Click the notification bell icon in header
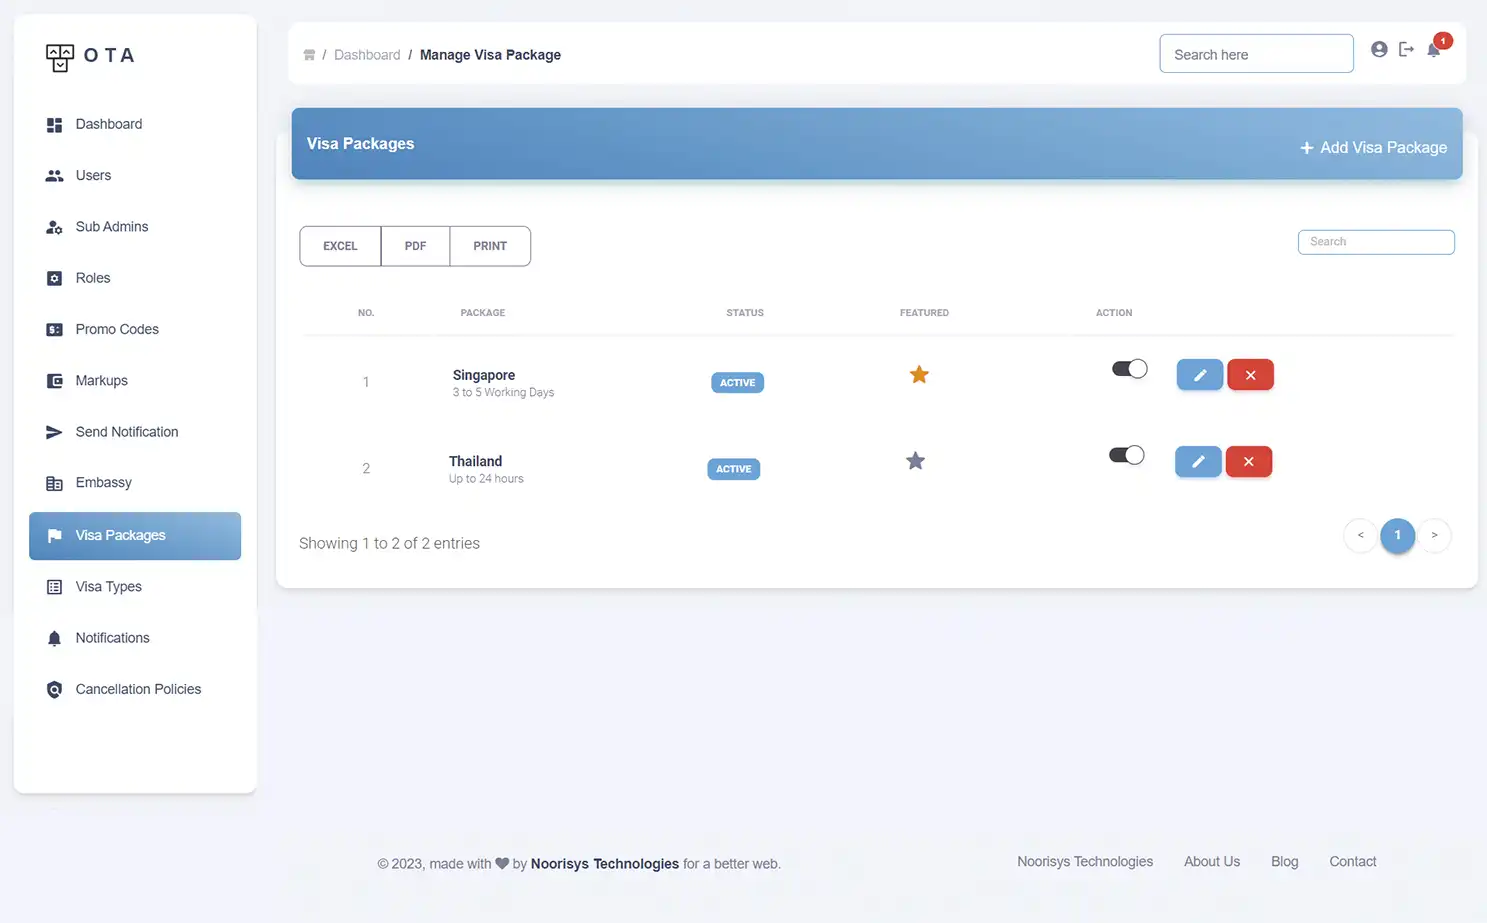This screenshot has height=923, width=1487. tap(1434, 50)
